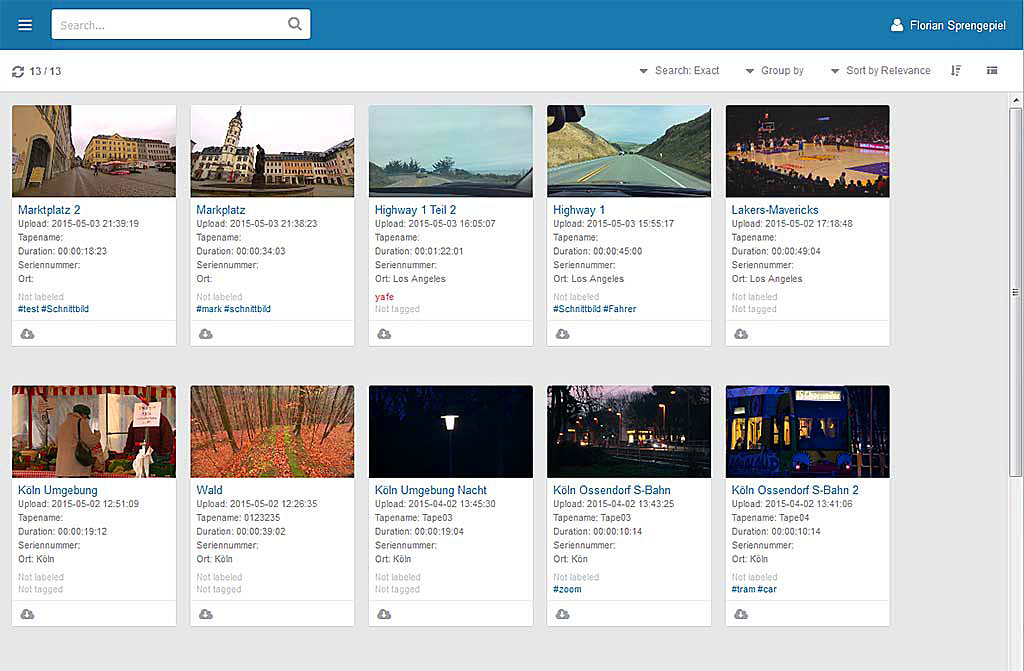Open the Köln Ossendorf S-Bahn link
Image resolution: width=1024 pixels, height=671 pixels.
(x=611, y=490)
